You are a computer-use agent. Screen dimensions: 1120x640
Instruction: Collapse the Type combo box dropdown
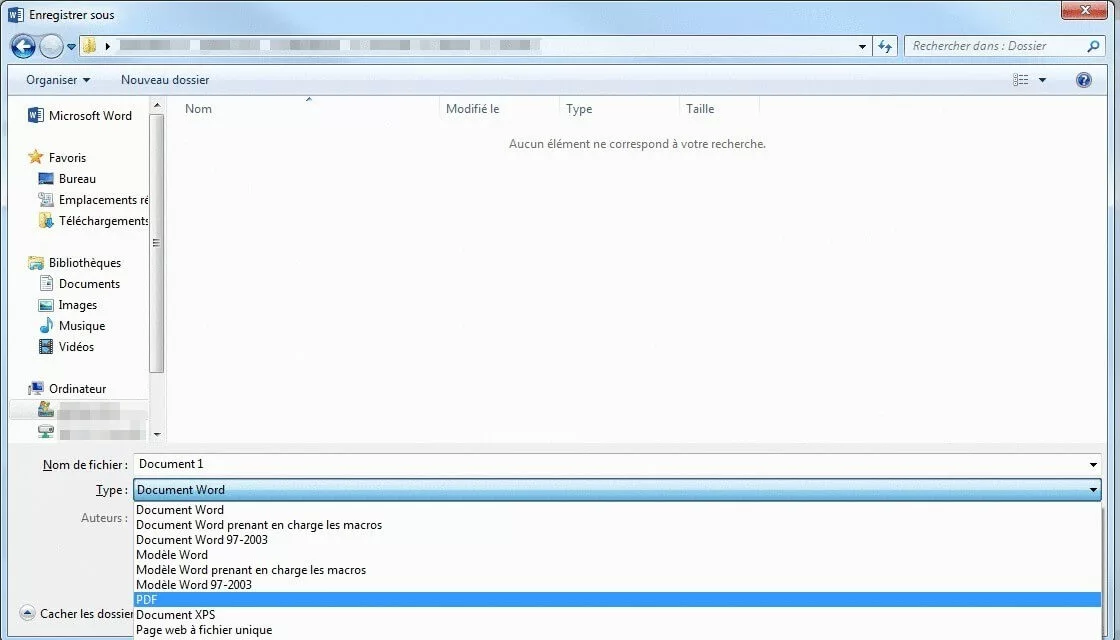pyautogui.click(x=1093, y=490)
